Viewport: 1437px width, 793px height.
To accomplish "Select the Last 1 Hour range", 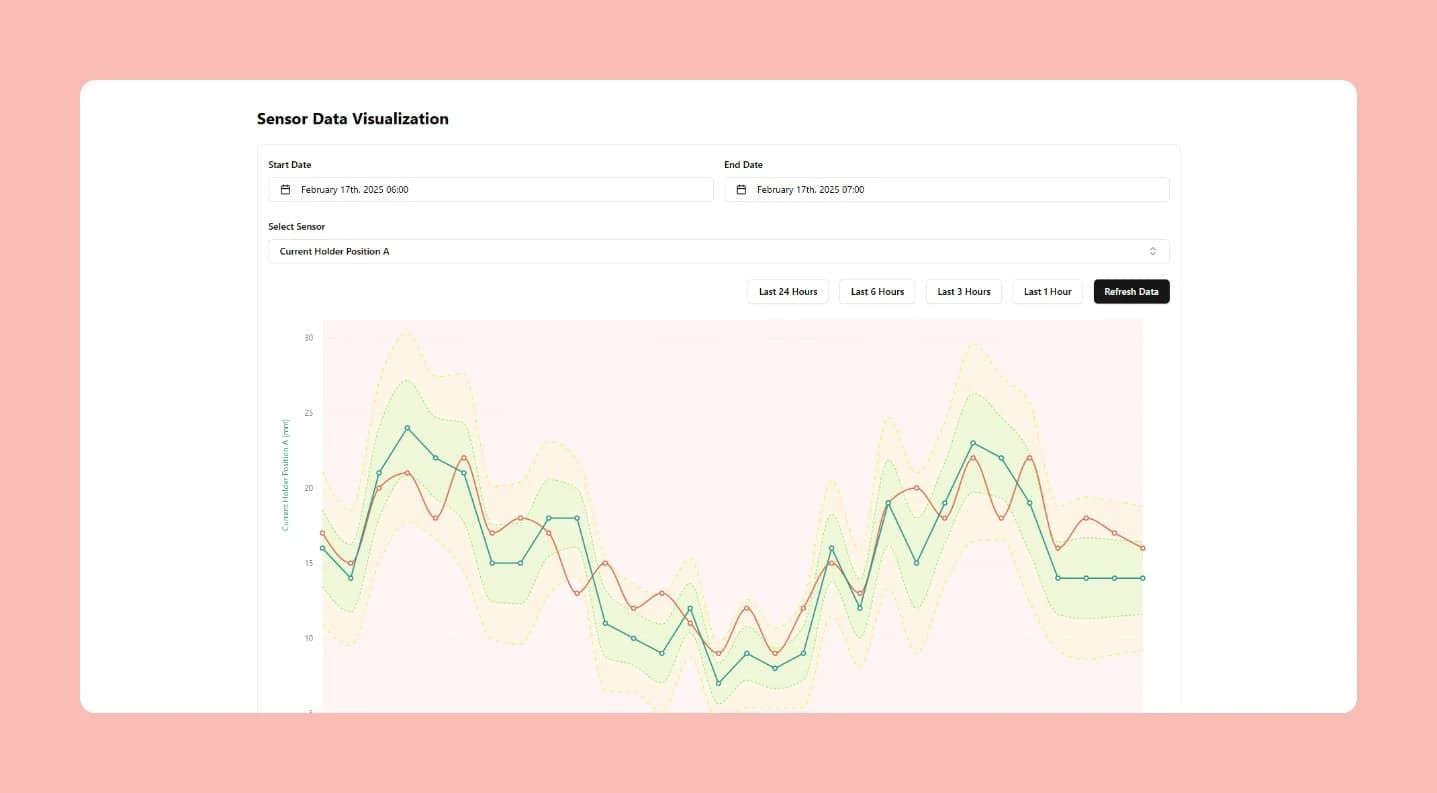I will [x=1047, y=291].
